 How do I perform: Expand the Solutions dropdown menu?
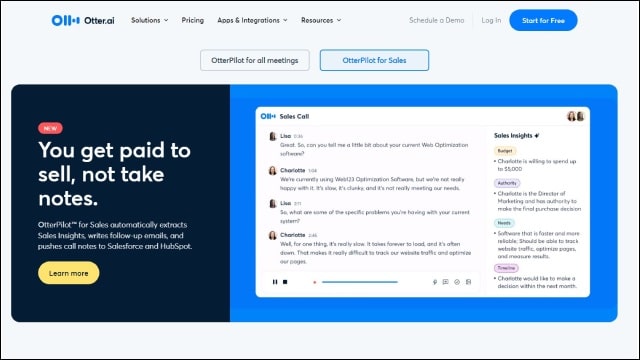(x=149, y=20)
